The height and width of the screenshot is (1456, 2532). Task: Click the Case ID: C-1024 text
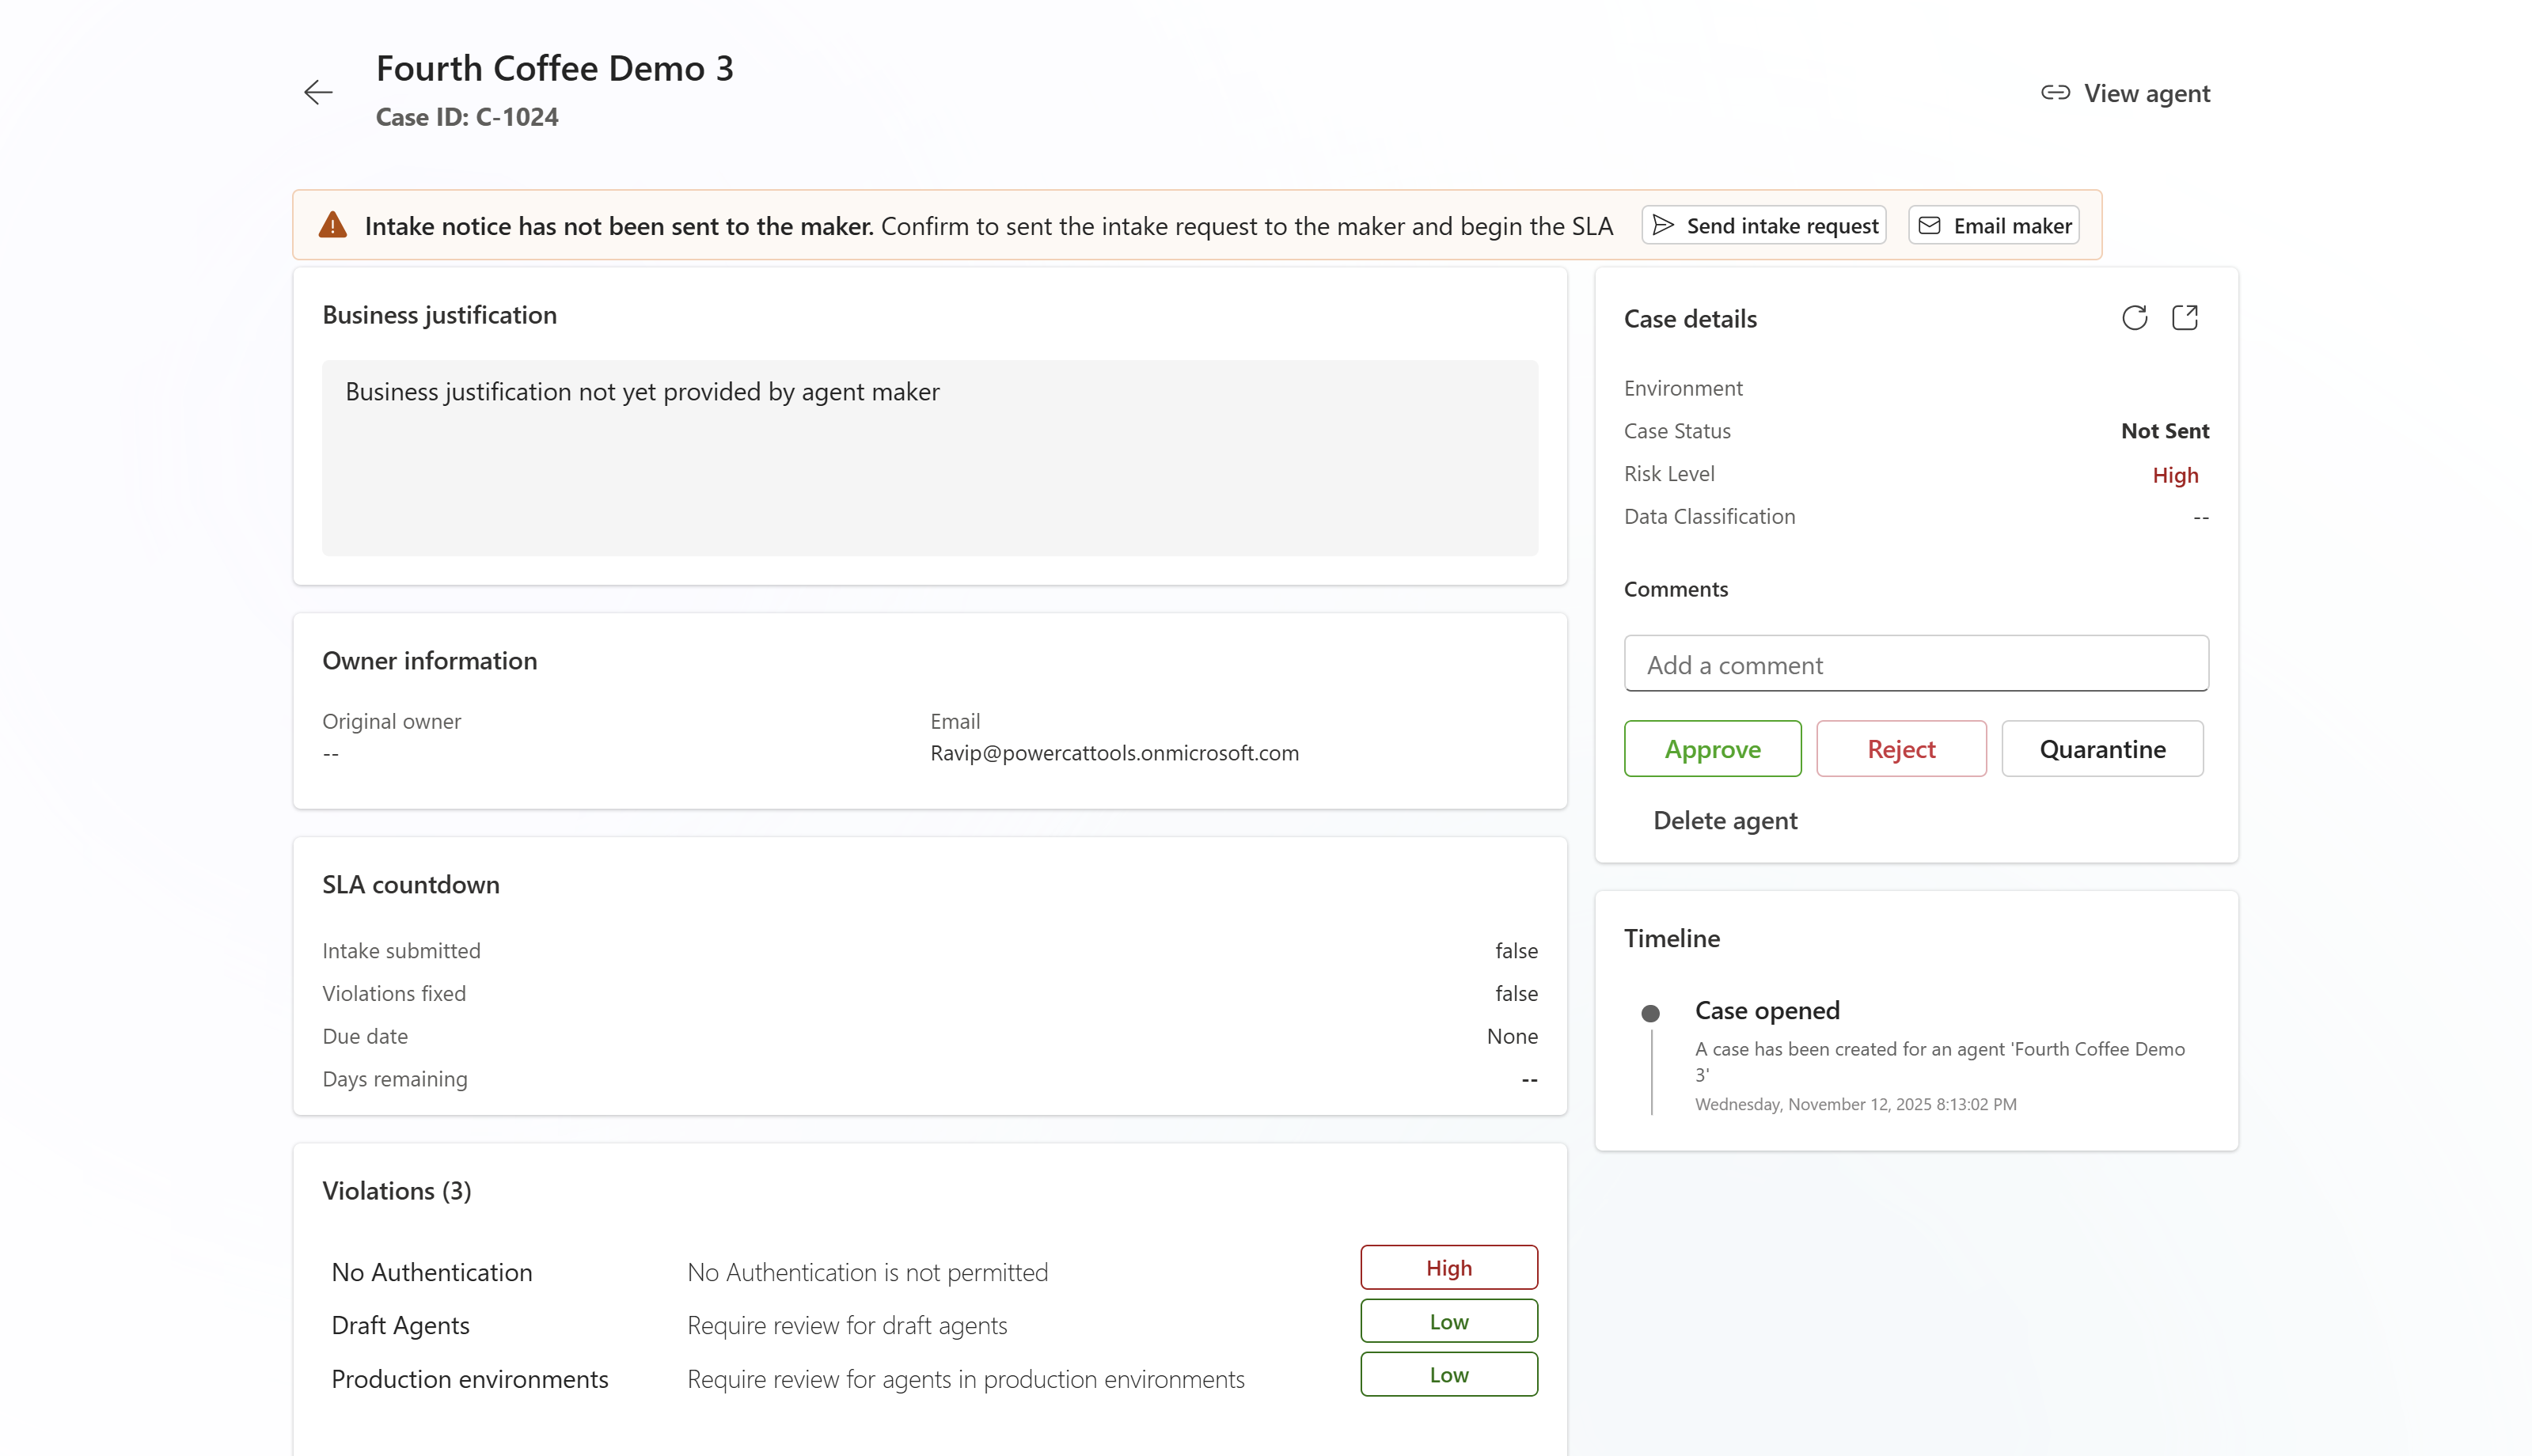tap(467, 117)
